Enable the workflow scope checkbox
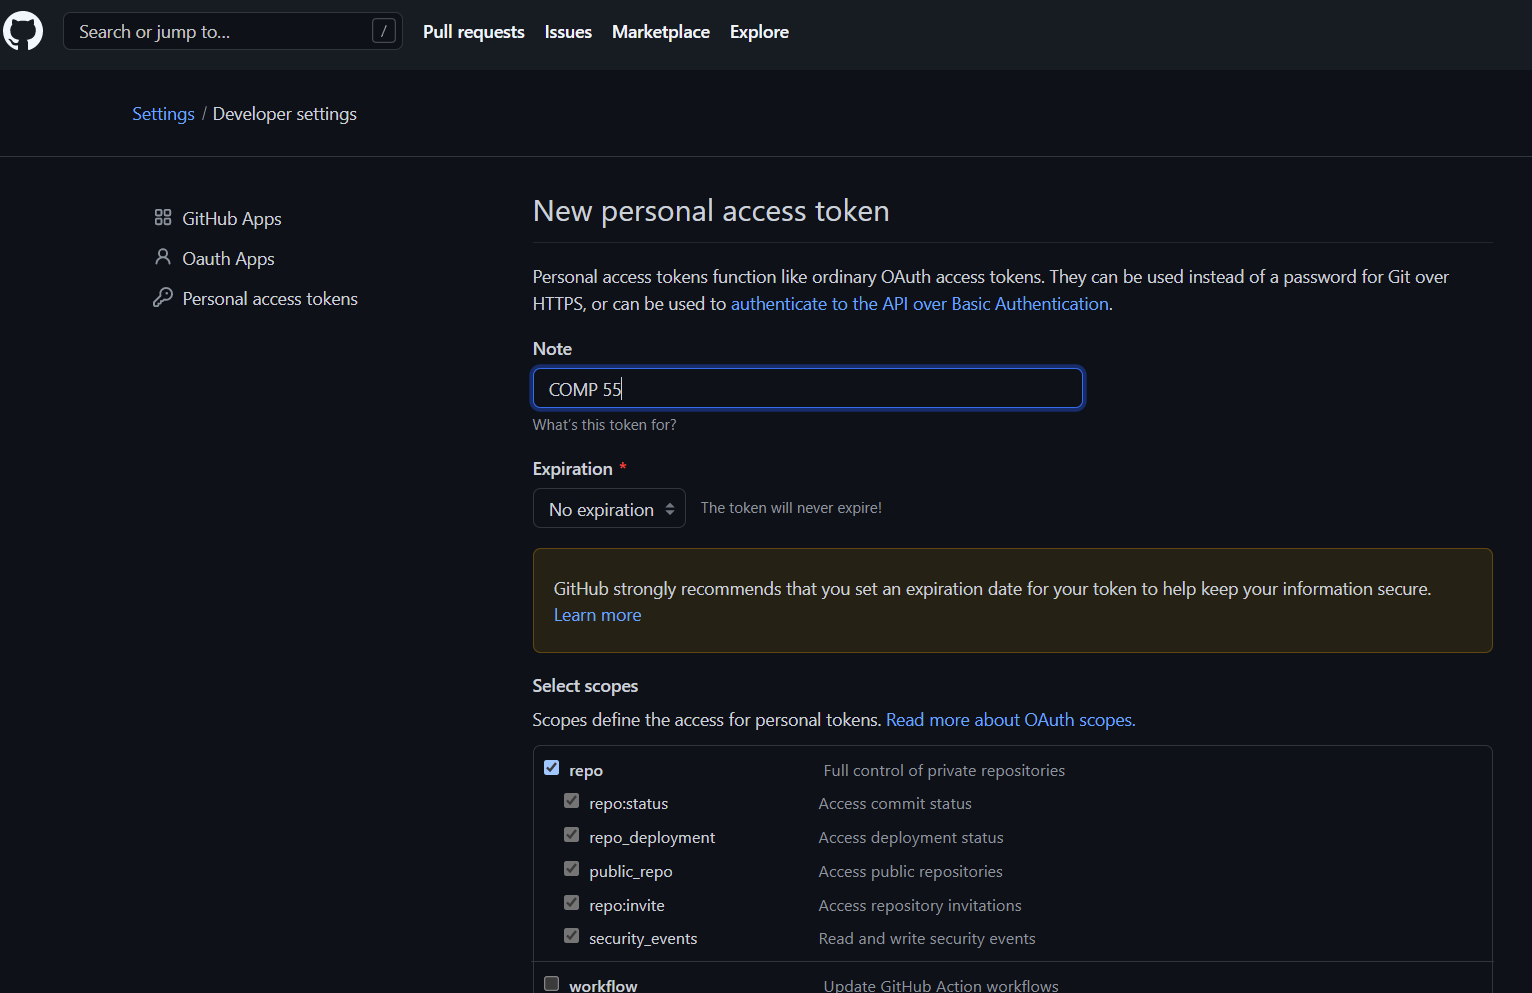 [x=551, y=984]
